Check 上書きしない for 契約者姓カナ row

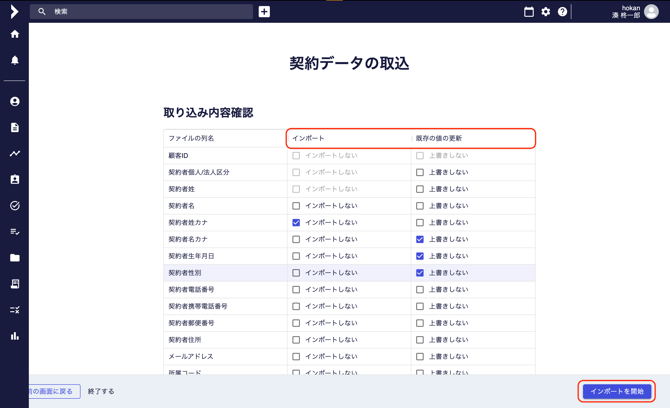(420, 223)
